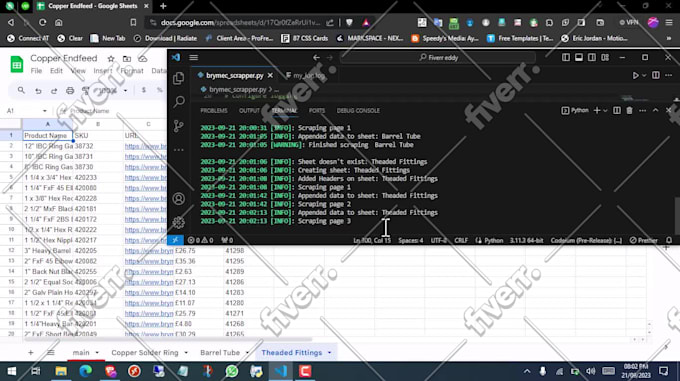Select the Copper Solder Ring sheet tab
The image size is (680, 381).
click(145, 352)
